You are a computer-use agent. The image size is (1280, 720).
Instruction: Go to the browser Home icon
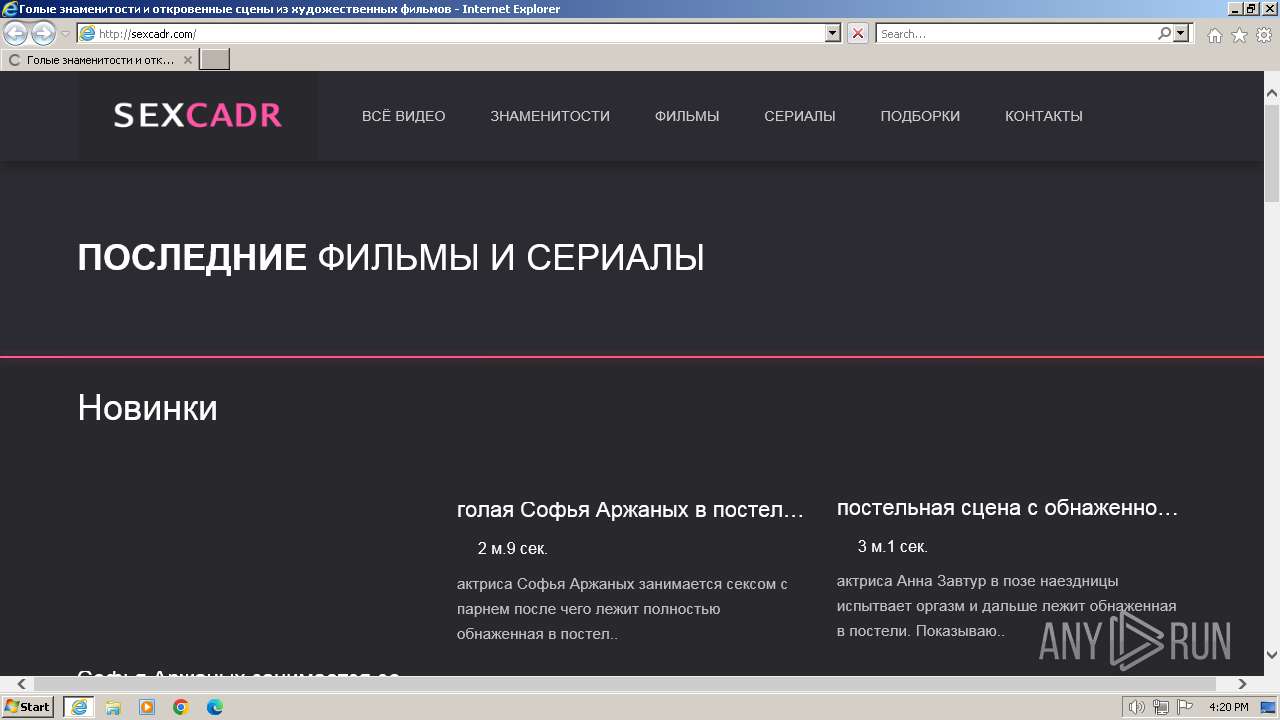[x=1214, y=35]
